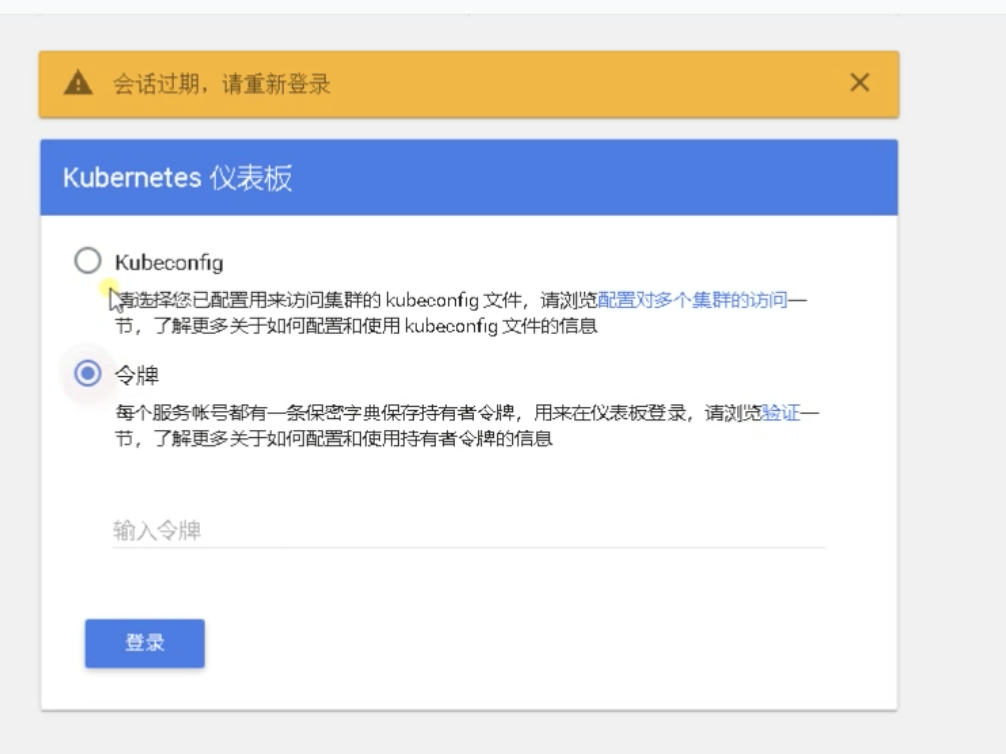The width and height of the screenshot is (1006, 754).
Task: Select the Kubeconfig radio button
Action: (88, 261)
